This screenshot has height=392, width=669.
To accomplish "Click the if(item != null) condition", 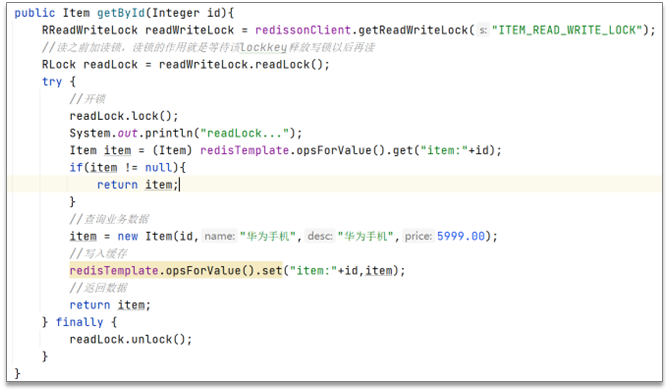I will [128, 168].
